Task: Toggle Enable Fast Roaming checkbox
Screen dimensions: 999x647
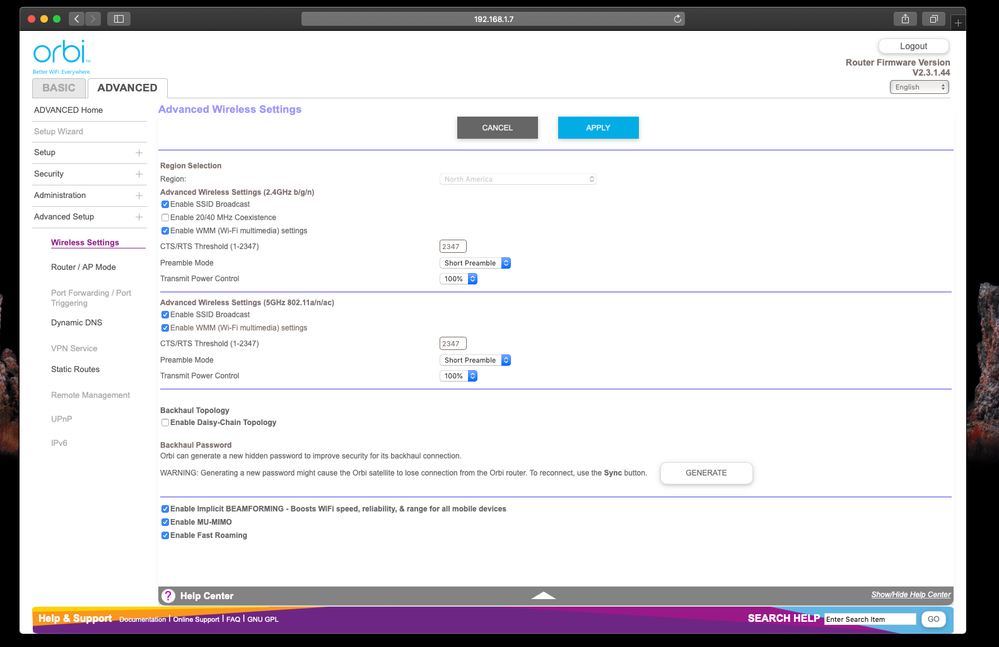Action: coord(165,536)
